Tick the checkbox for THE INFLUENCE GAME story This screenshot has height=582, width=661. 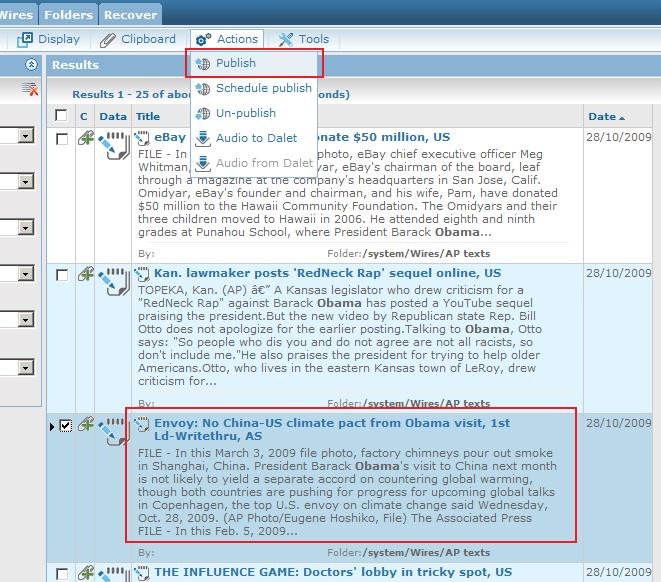point(62,574)
